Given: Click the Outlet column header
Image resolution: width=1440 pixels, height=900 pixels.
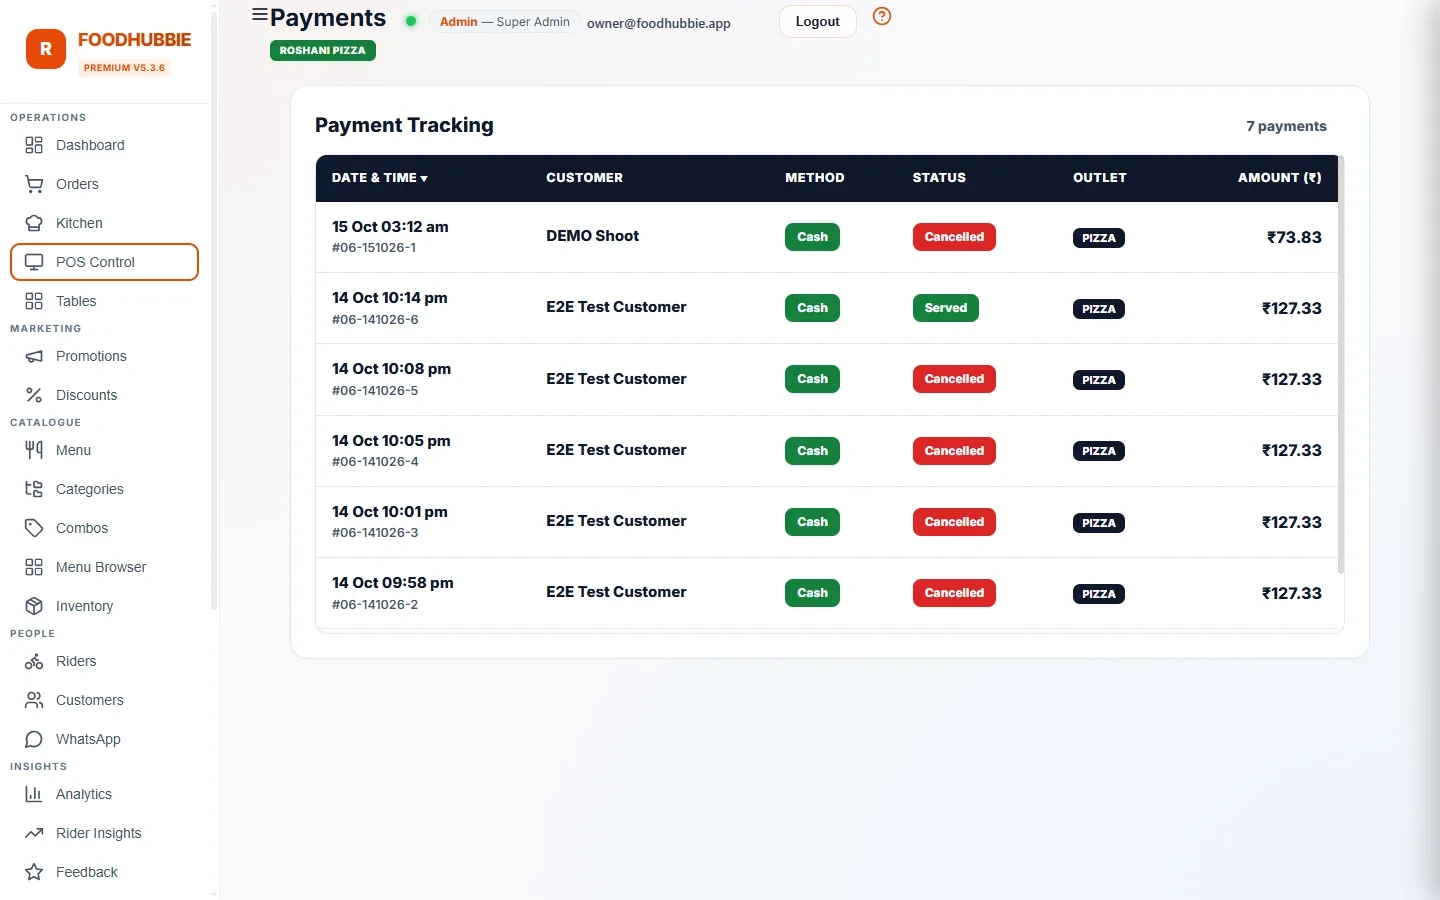Looking at the screenshot, I should click(x=1100, y=178).
